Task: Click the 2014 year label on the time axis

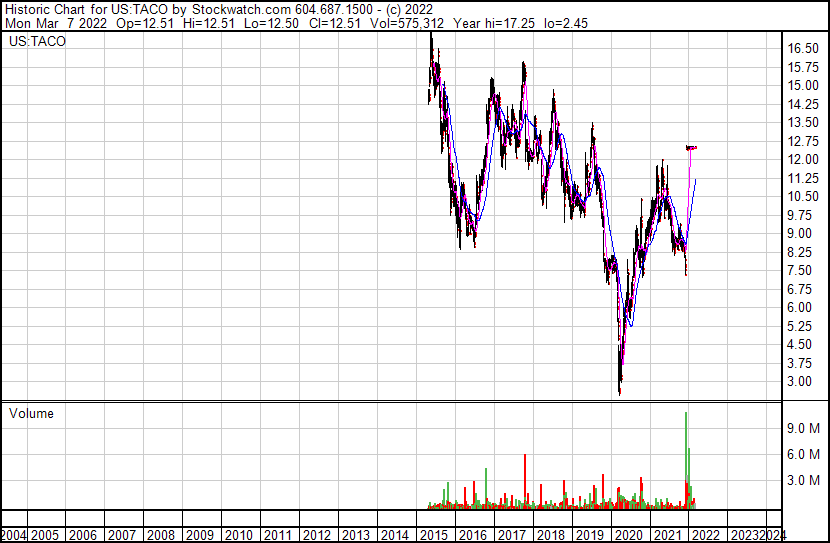Action: [x=395, y=535]
